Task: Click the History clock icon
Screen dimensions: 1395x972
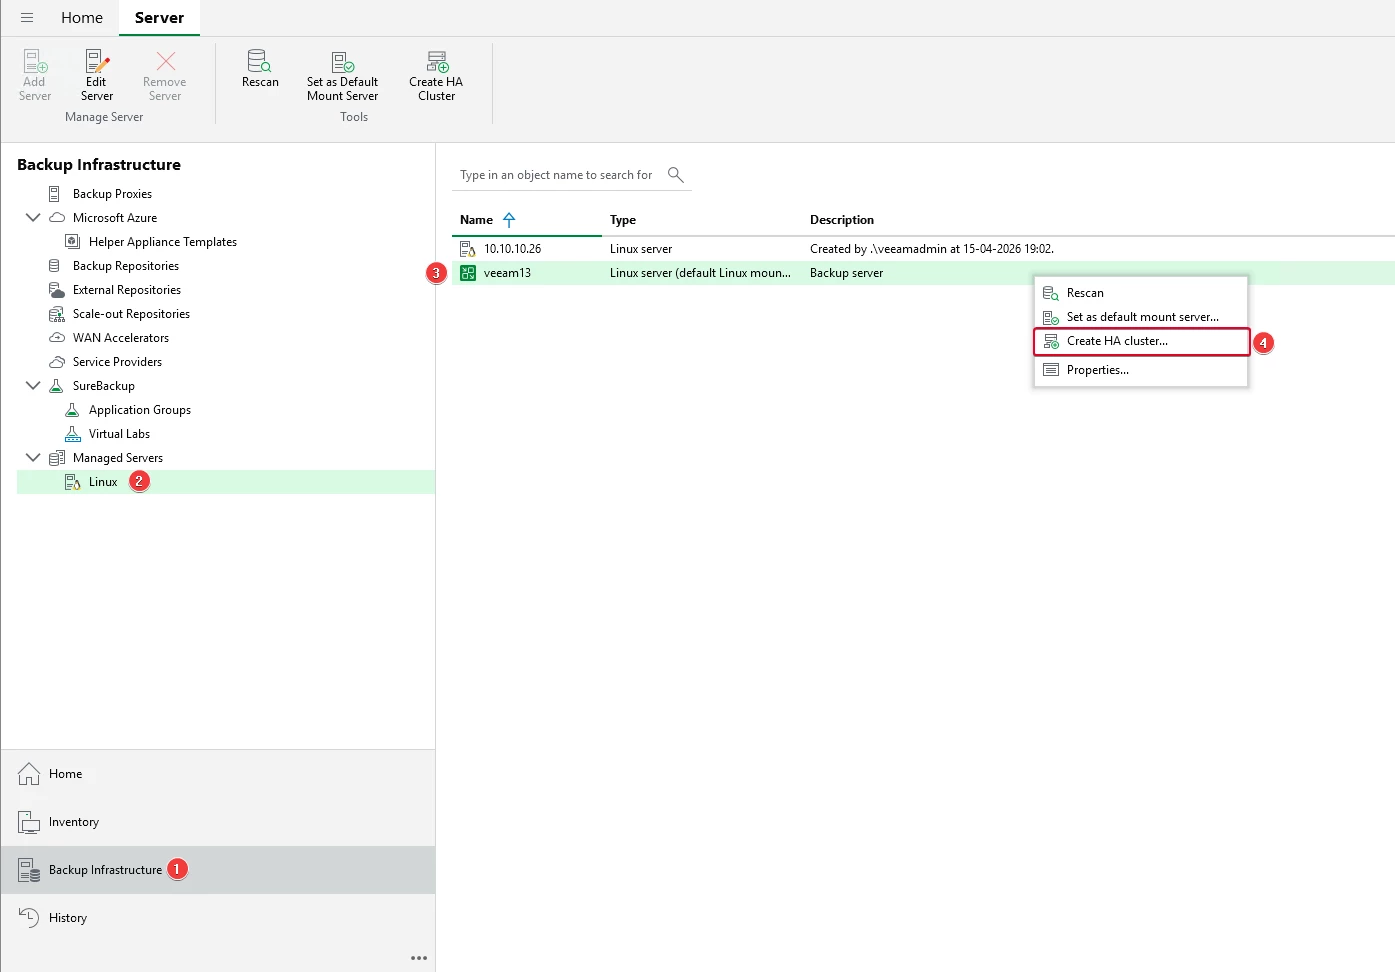Action: (29, 918)
